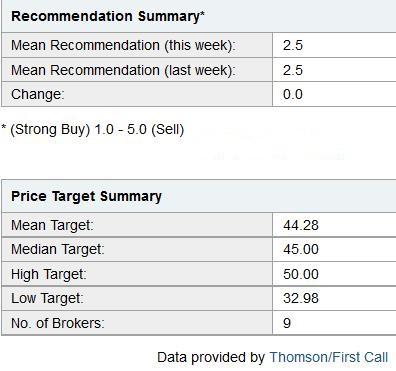Select the Price Target Summary header
This screenshot has width=396, height=371.
point(86,196)
